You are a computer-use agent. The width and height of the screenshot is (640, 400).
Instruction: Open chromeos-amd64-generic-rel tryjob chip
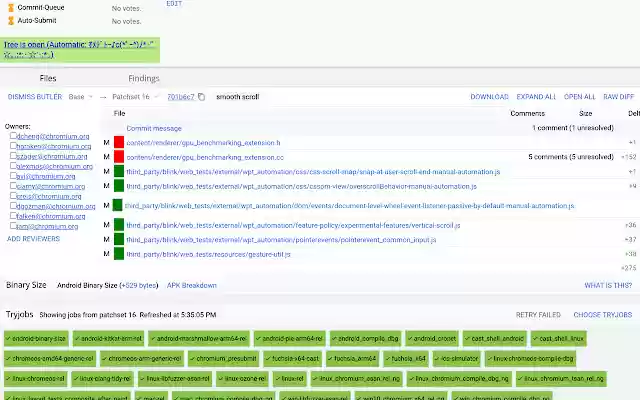click(x=50, y=358)
